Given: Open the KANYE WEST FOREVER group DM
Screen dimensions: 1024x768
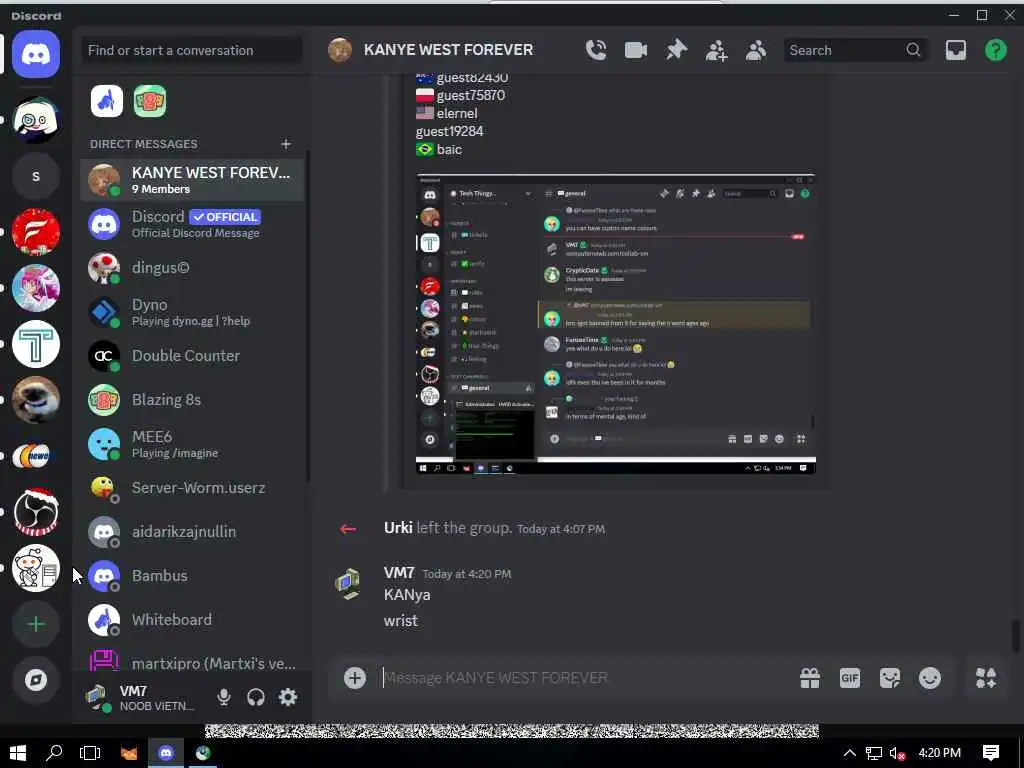Looking at the screenshot, I should (193, 180).
